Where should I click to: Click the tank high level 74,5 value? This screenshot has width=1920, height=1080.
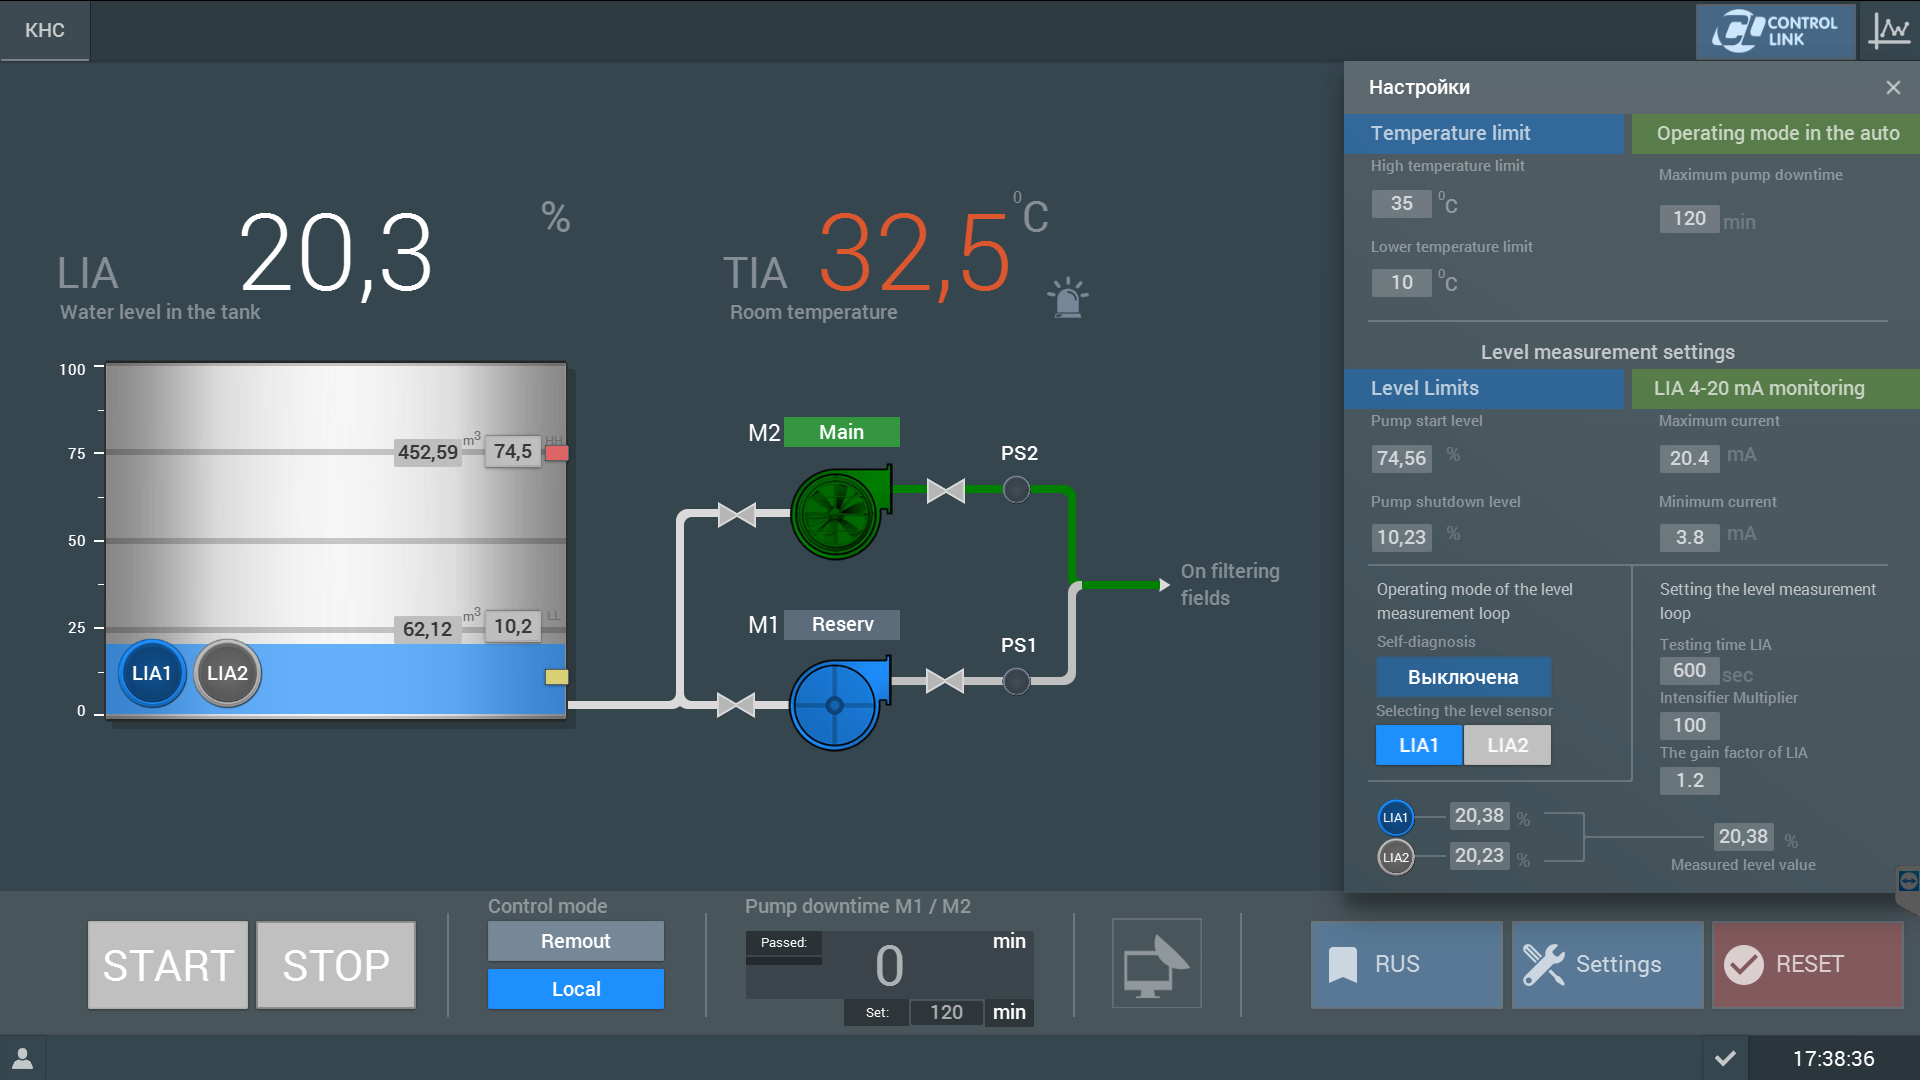click(x=513, y=451)
